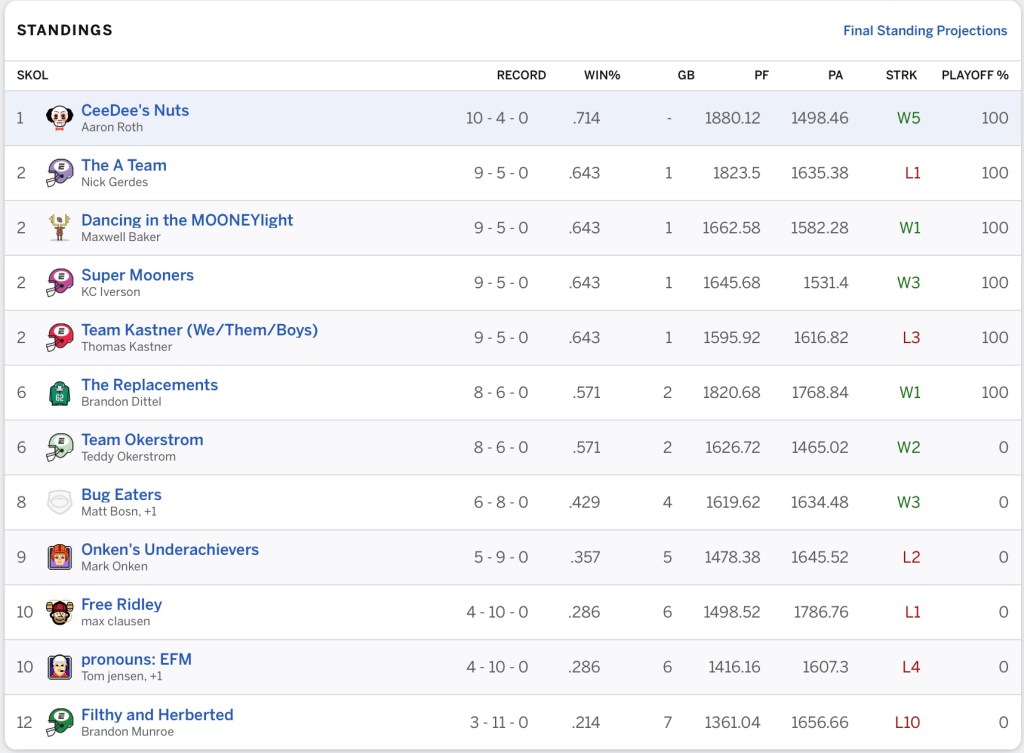1024x753 pixels.
Task: Open Team Okerstrom team page
Action: 142,440
